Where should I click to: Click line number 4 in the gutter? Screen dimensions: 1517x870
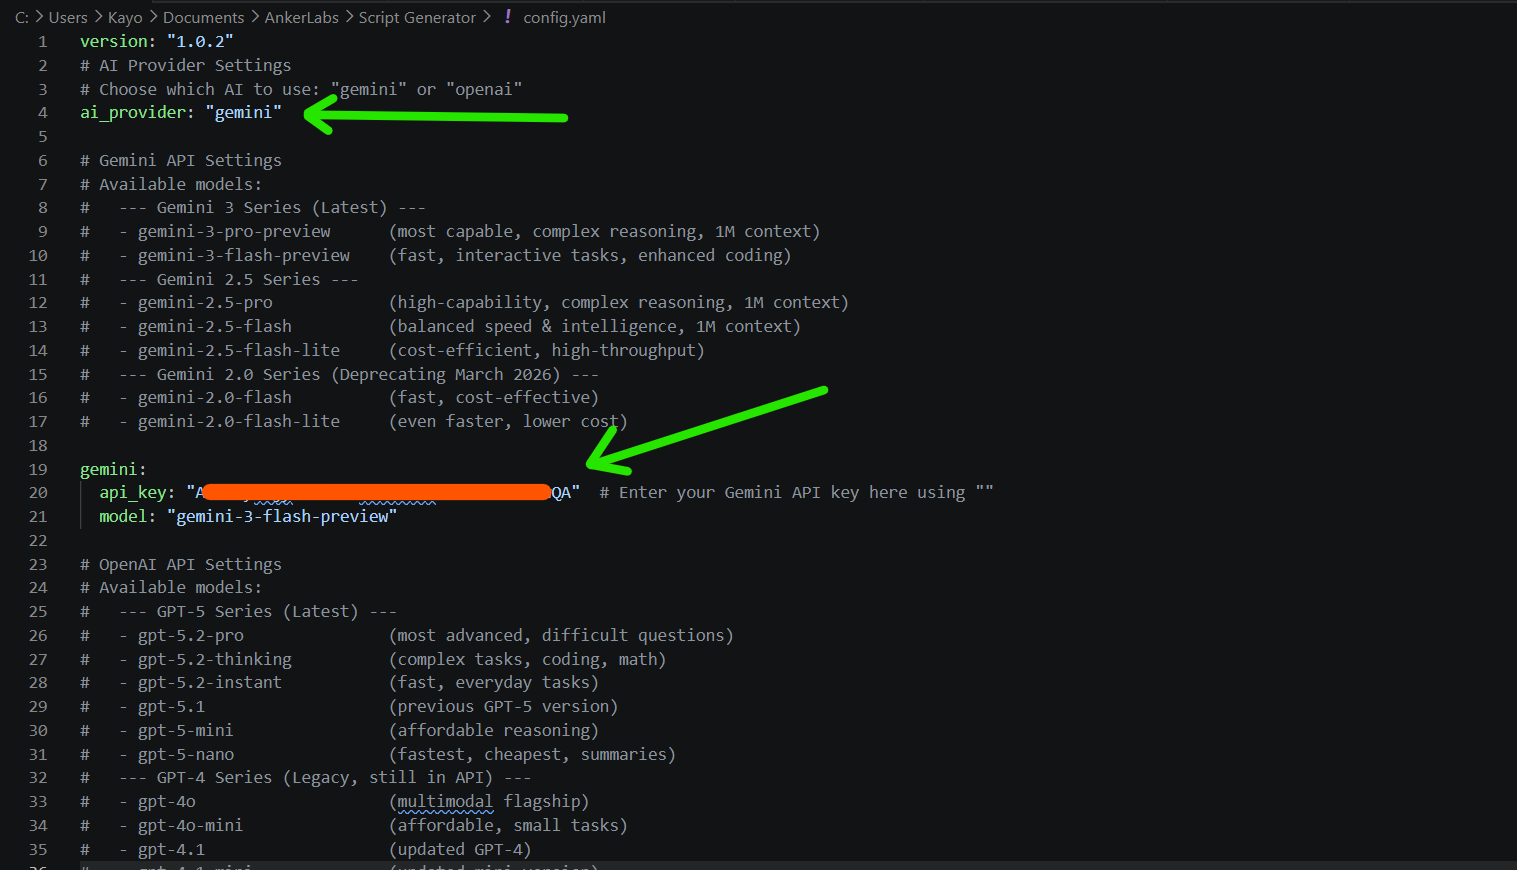[42, 112]
